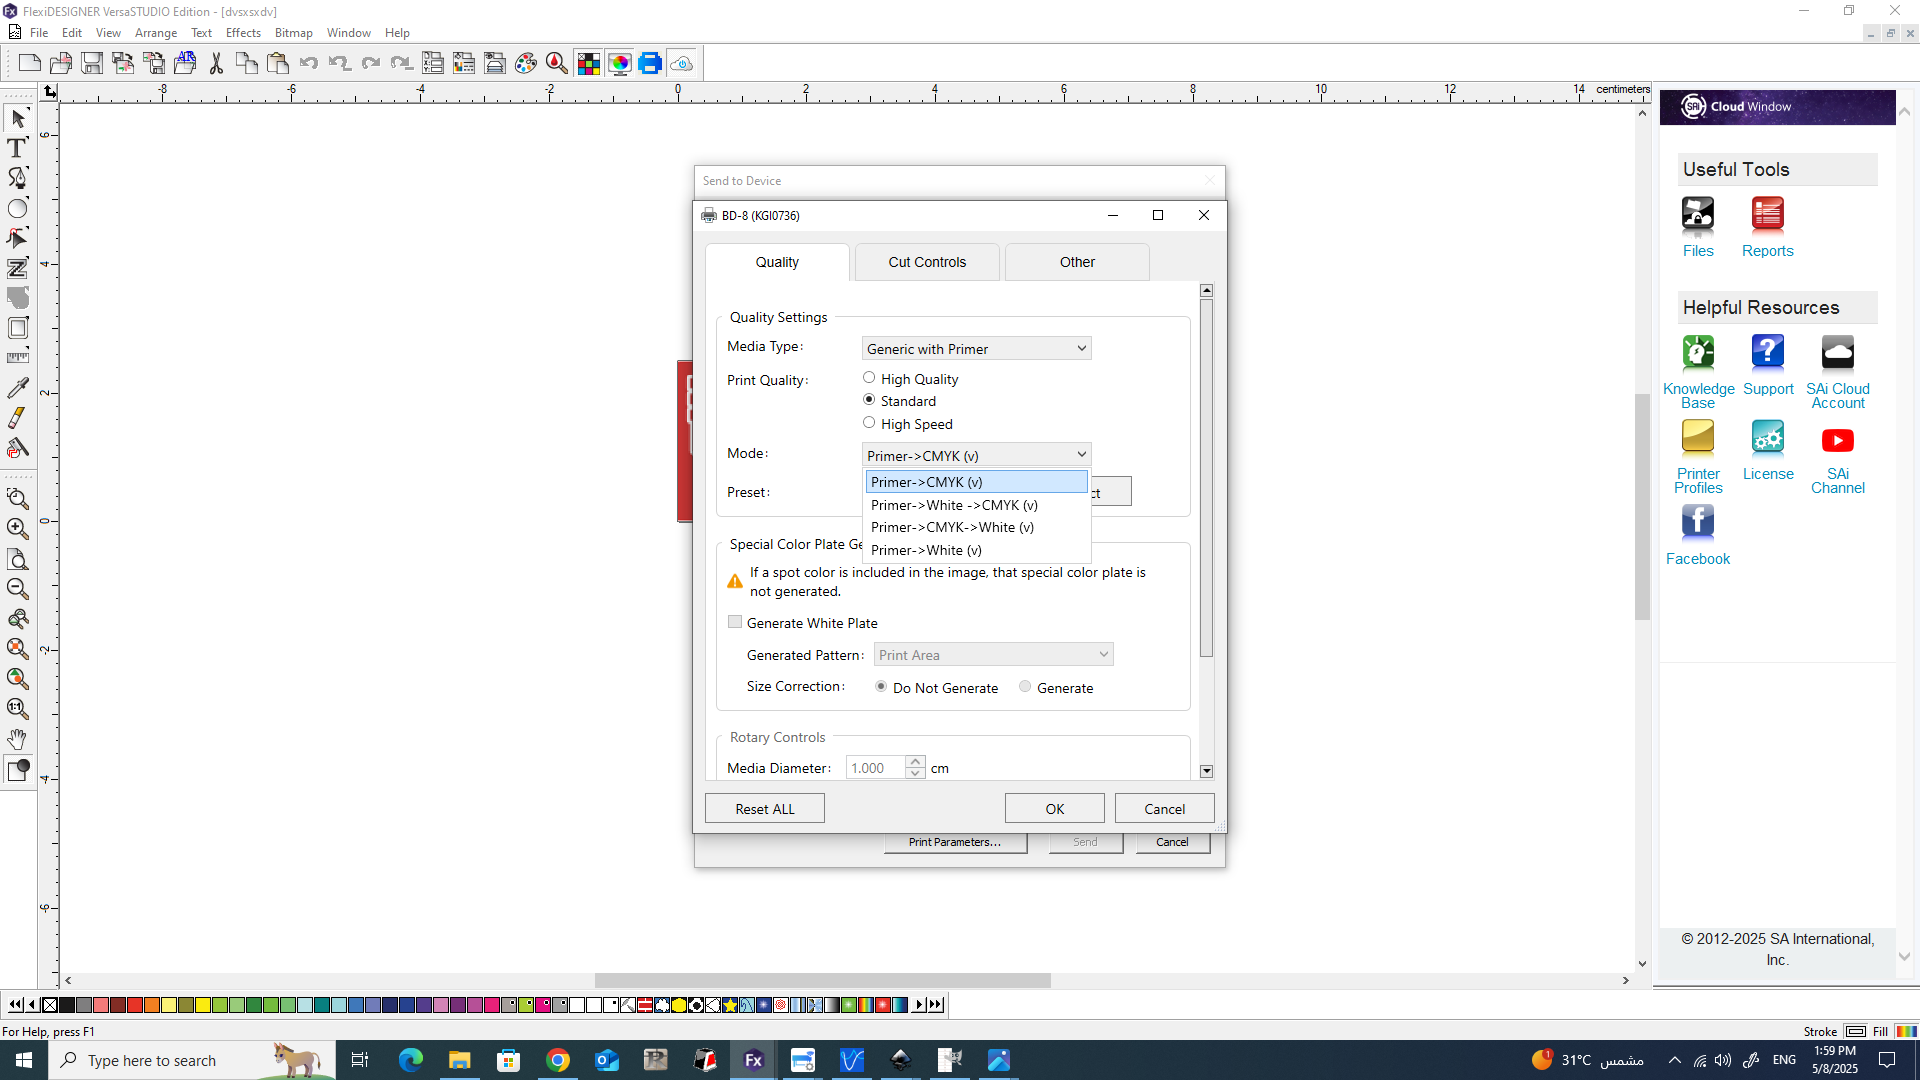Open the Support link

point(1768,365)
